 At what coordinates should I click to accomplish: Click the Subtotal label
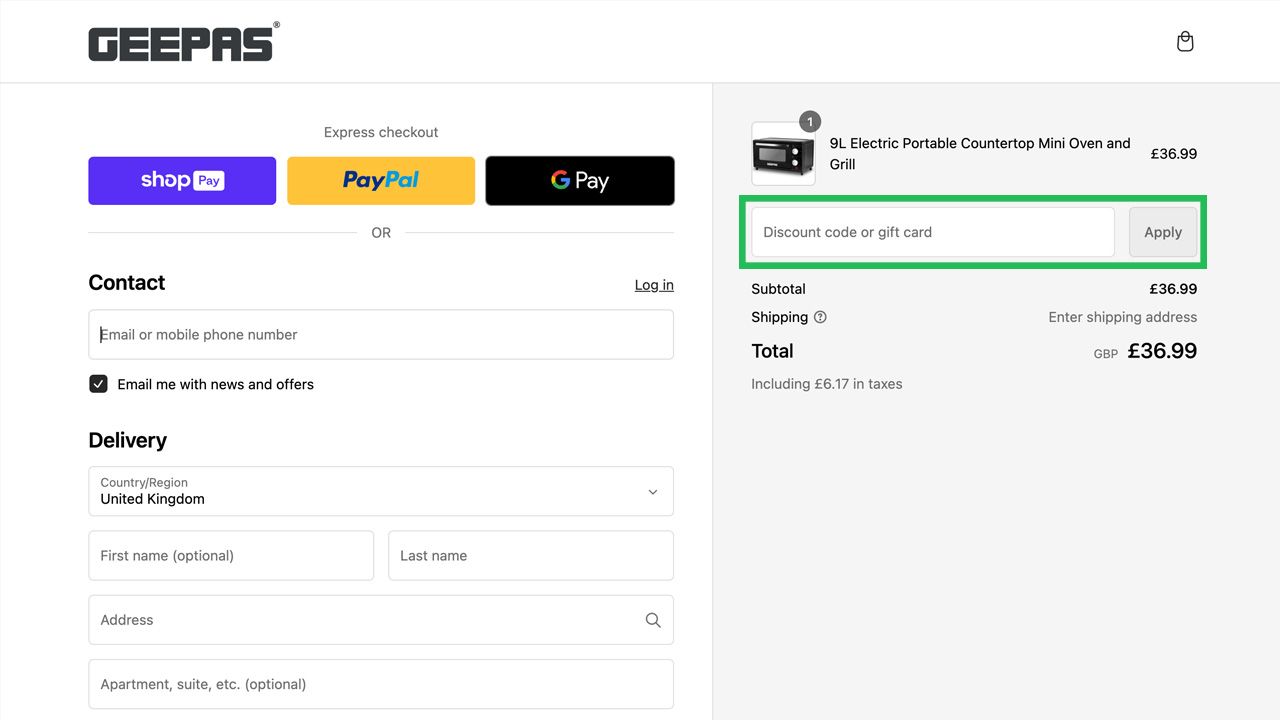[778, 289]
